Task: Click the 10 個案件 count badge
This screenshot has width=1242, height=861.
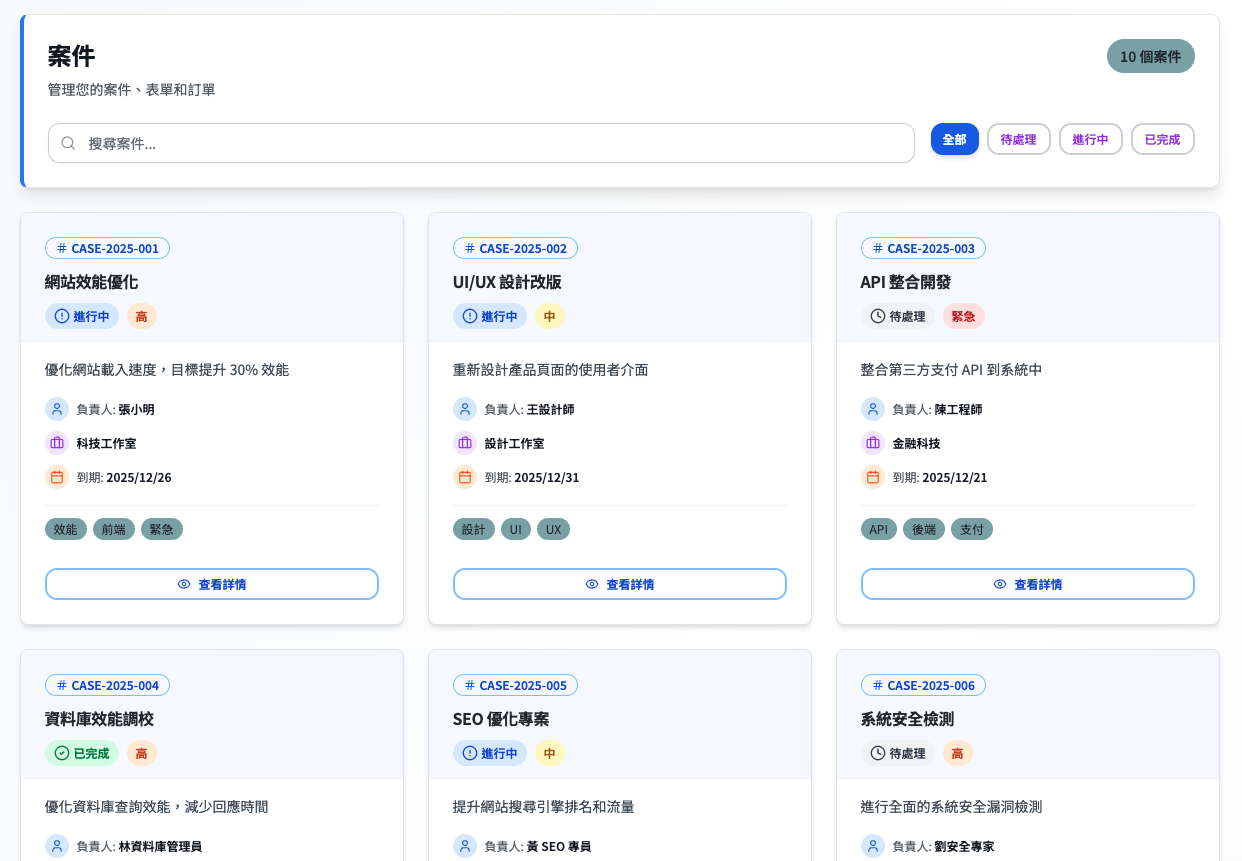Action: 1150,56
